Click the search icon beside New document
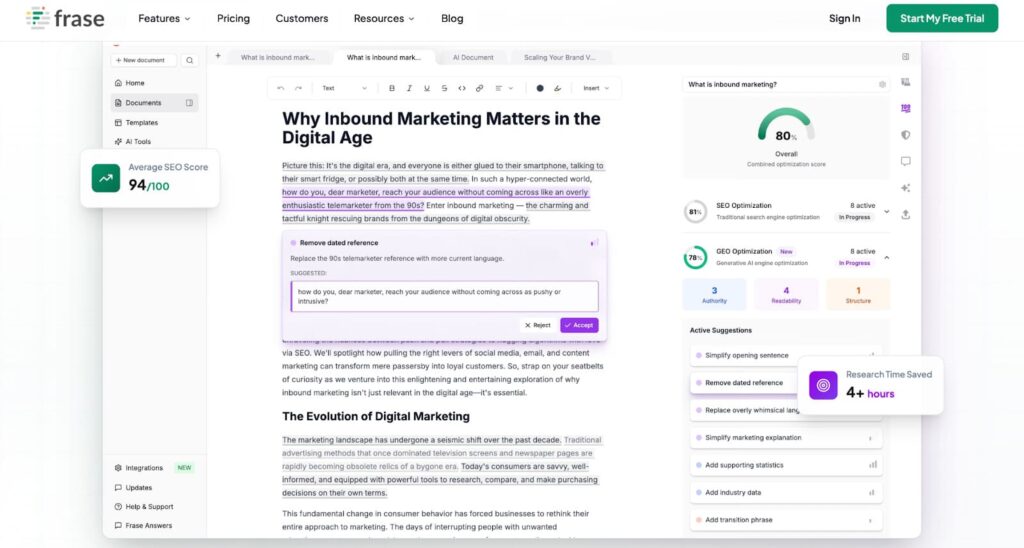The height and width of the screenshot is (548, 1024). (189, 60)
